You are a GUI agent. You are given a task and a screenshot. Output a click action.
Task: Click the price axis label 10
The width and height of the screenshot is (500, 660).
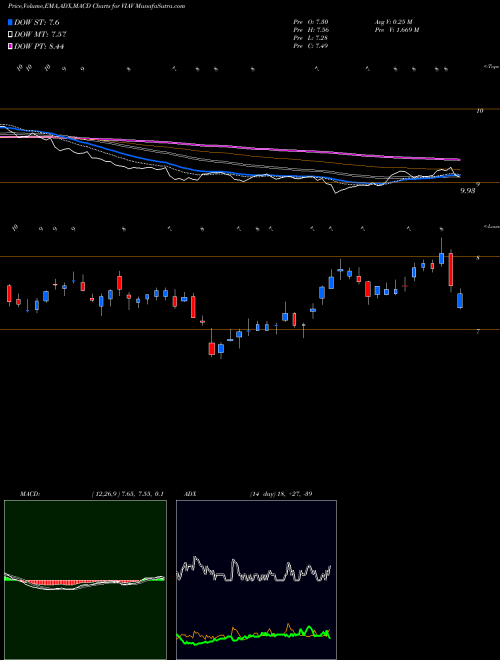pyautogui.click(x=479, y=111)
